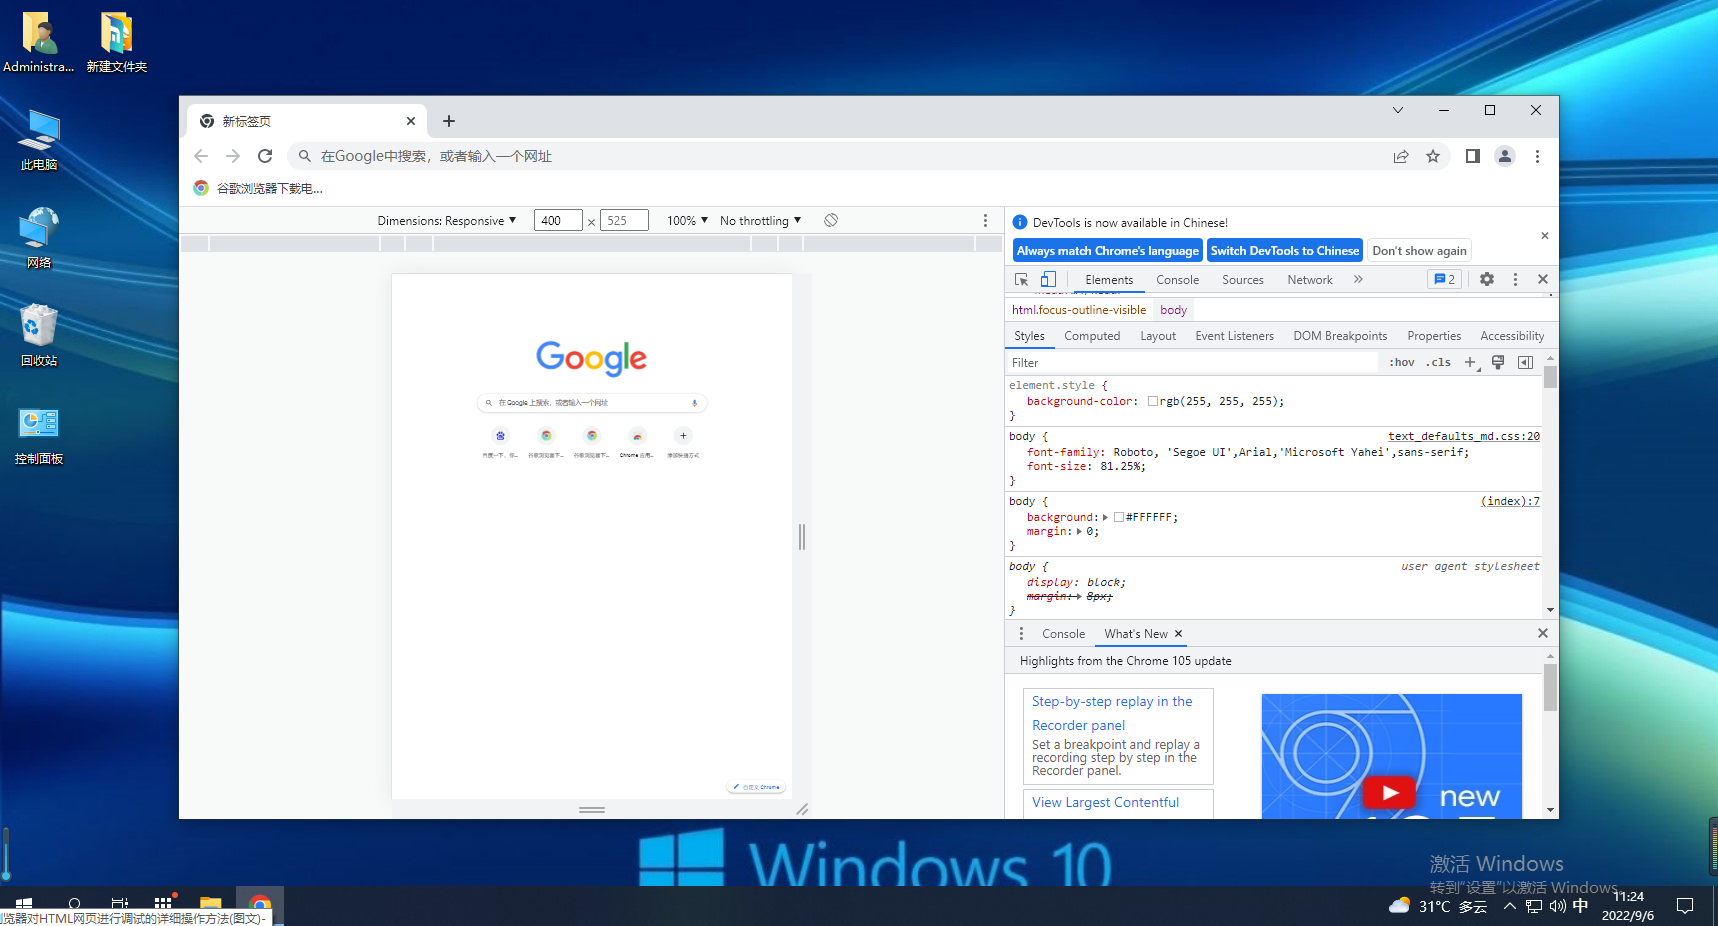Toggle the computed styles sidebar icon
The height and width of the screenshot is (926, 1718).
[x=1525, y=363]
